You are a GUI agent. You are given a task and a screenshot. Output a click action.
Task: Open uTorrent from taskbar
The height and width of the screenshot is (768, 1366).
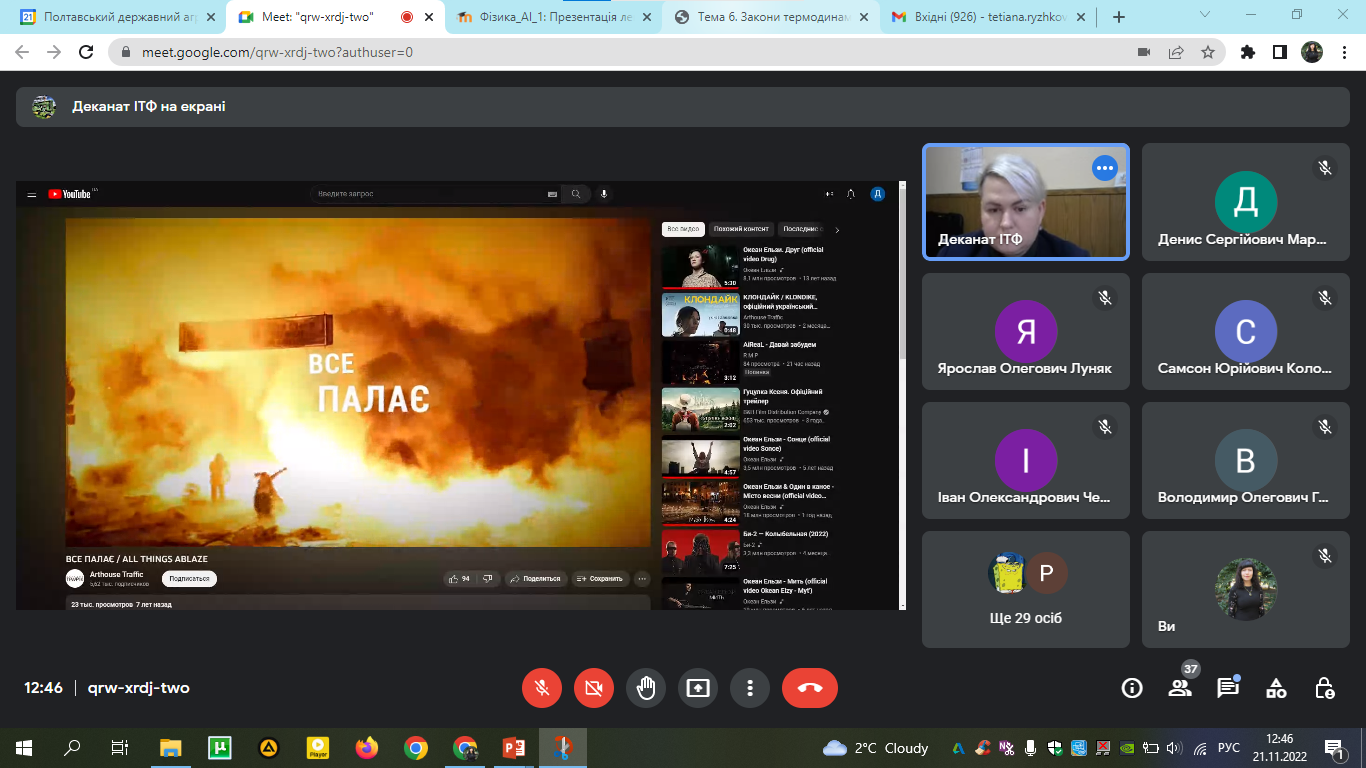[x=220, y=747]
